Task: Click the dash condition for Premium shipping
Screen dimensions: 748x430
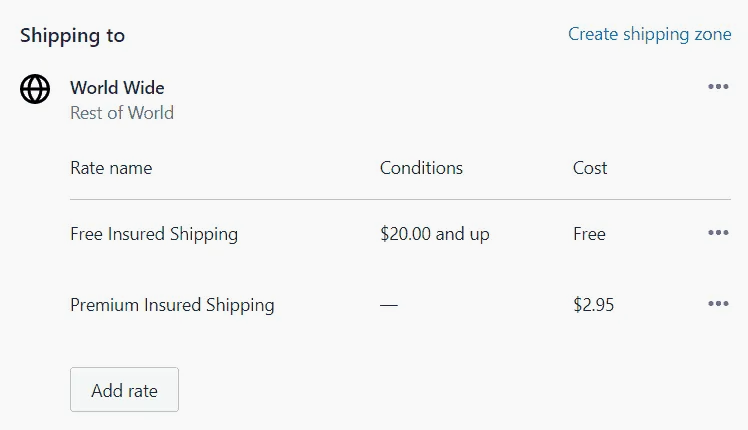Action: coord(389,305)
